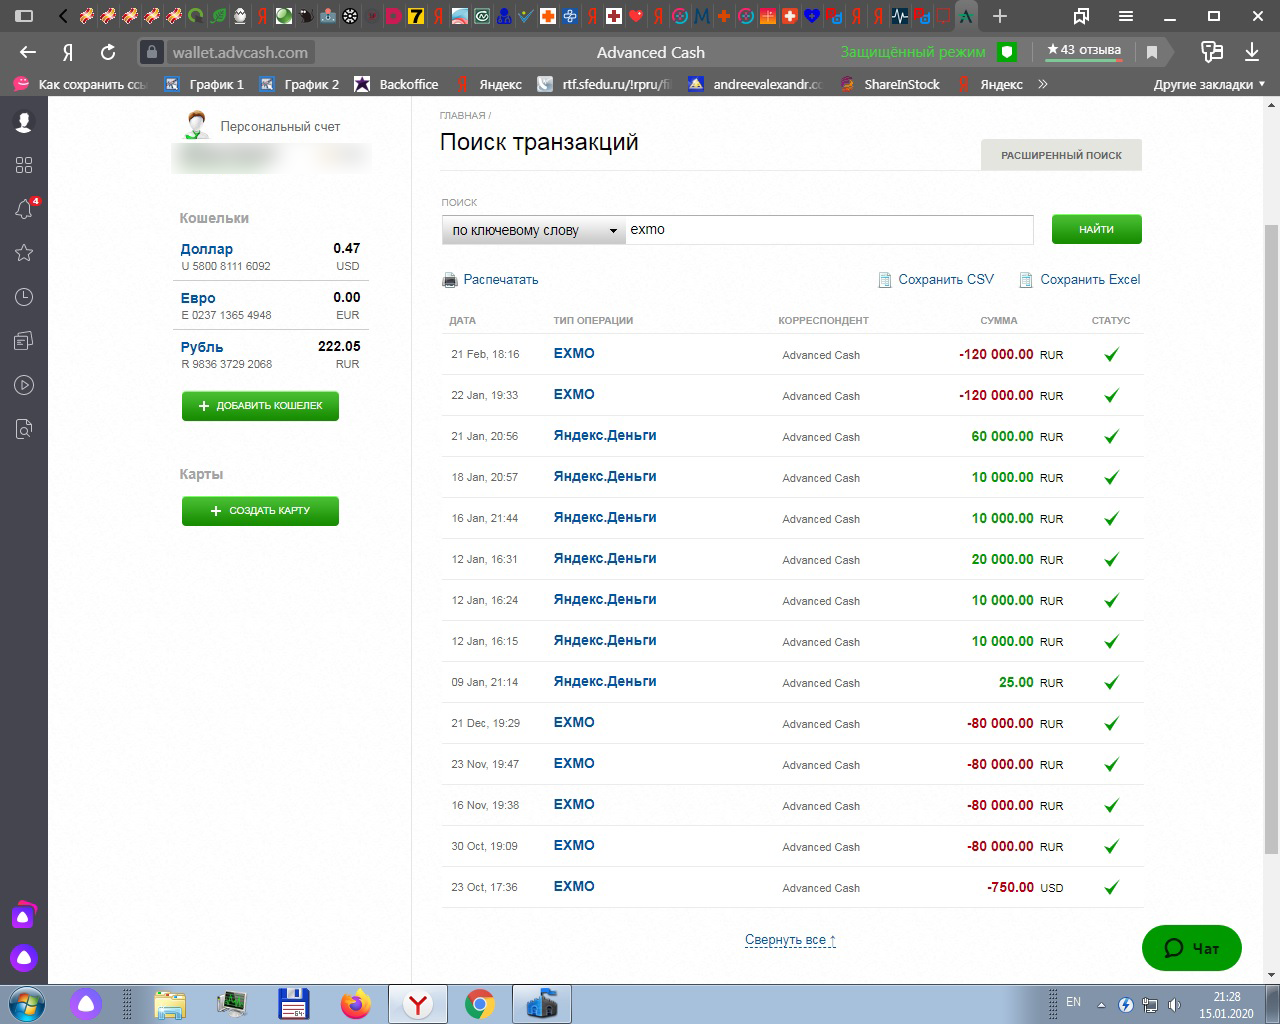Click 'ДОБАВИТЬ КОШЕЛЕК' button
Screen dimensions: 1288x1029
[260, 406]
